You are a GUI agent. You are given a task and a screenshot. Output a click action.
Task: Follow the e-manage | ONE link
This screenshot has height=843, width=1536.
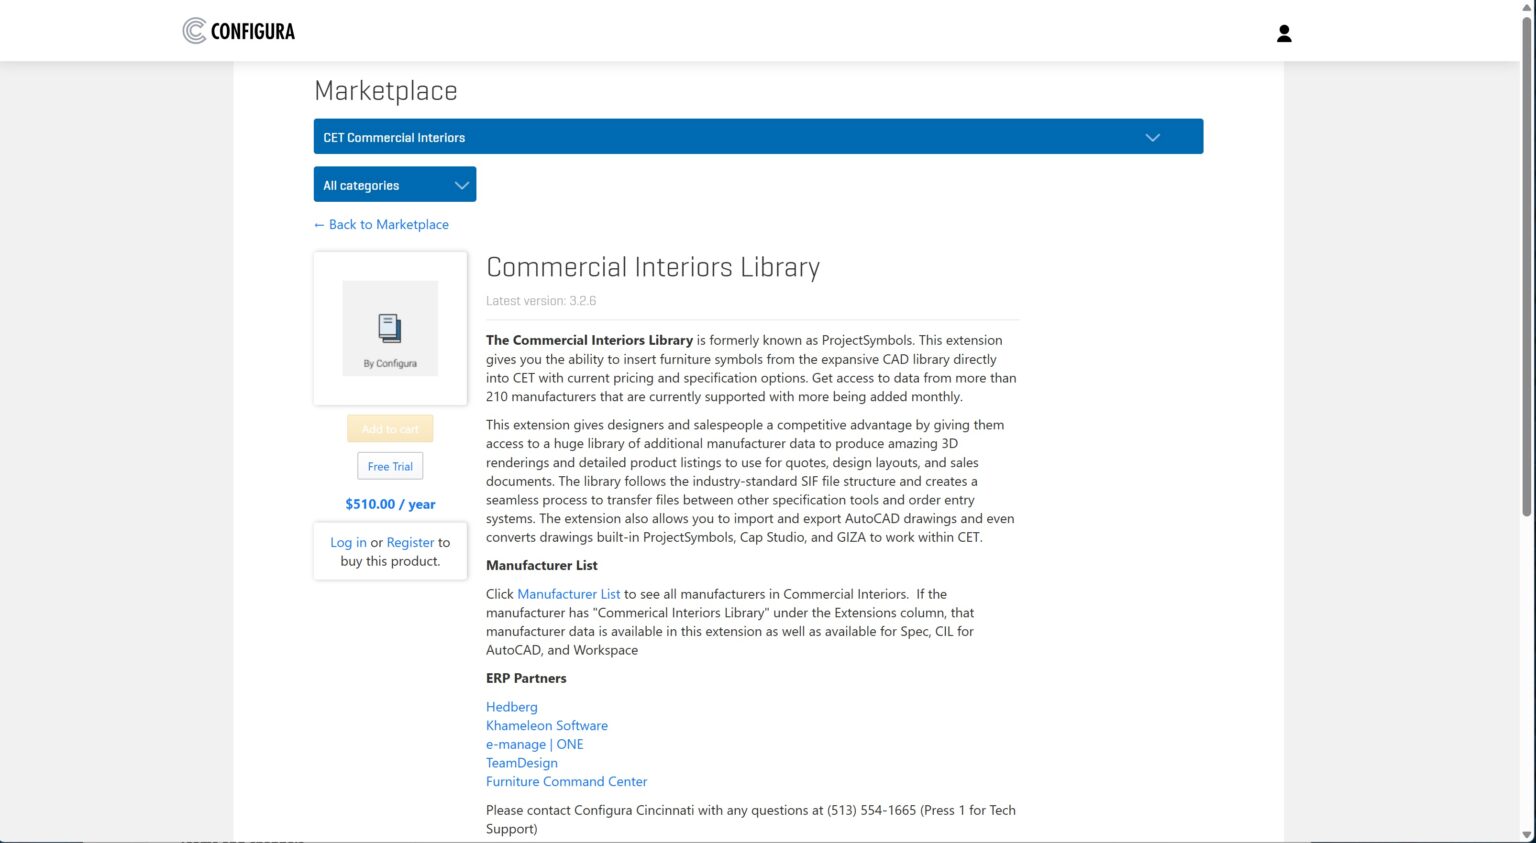coord(534,744)
